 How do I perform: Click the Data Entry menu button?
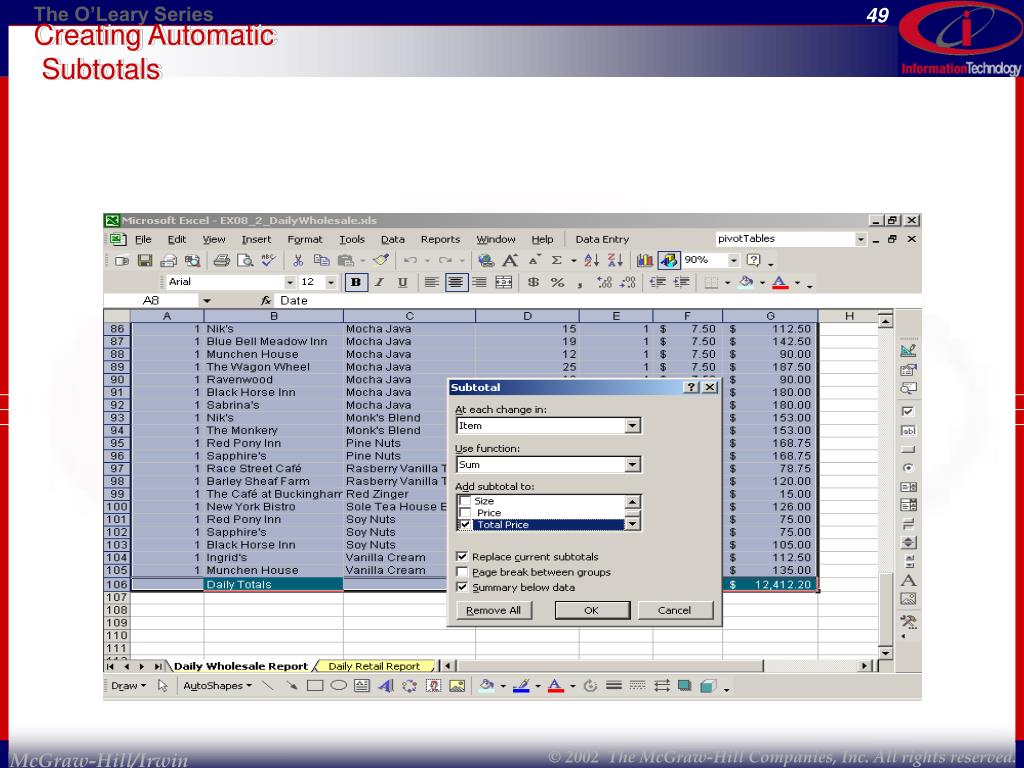coord(602,240)
